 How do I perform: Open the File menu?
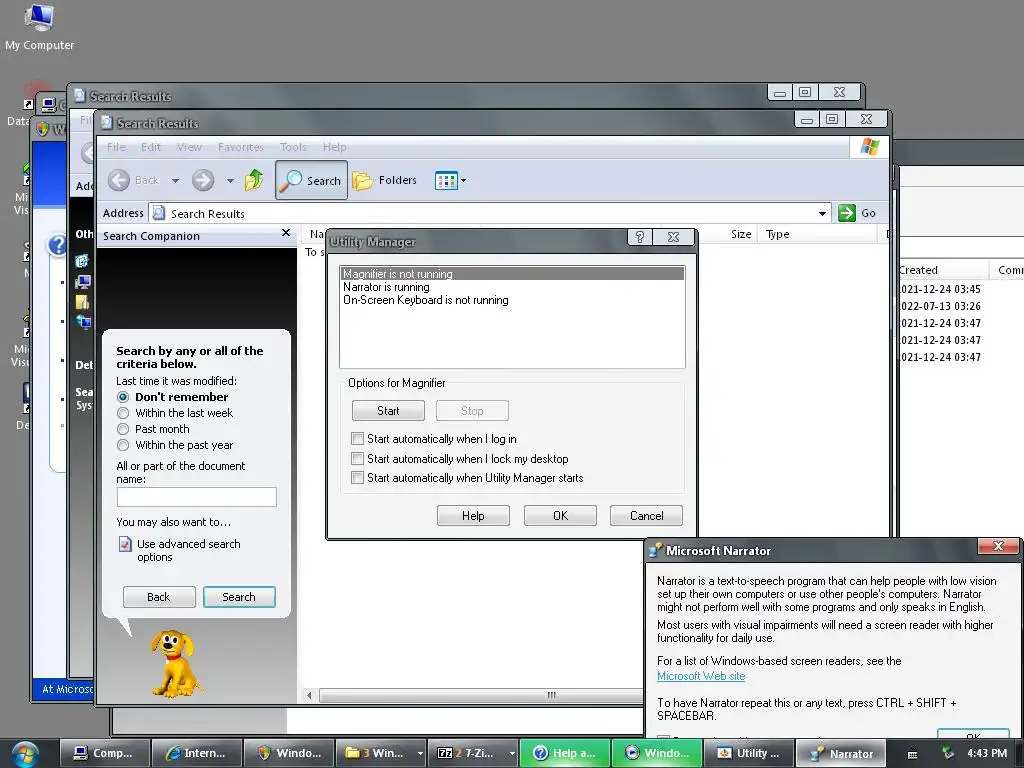116,147
